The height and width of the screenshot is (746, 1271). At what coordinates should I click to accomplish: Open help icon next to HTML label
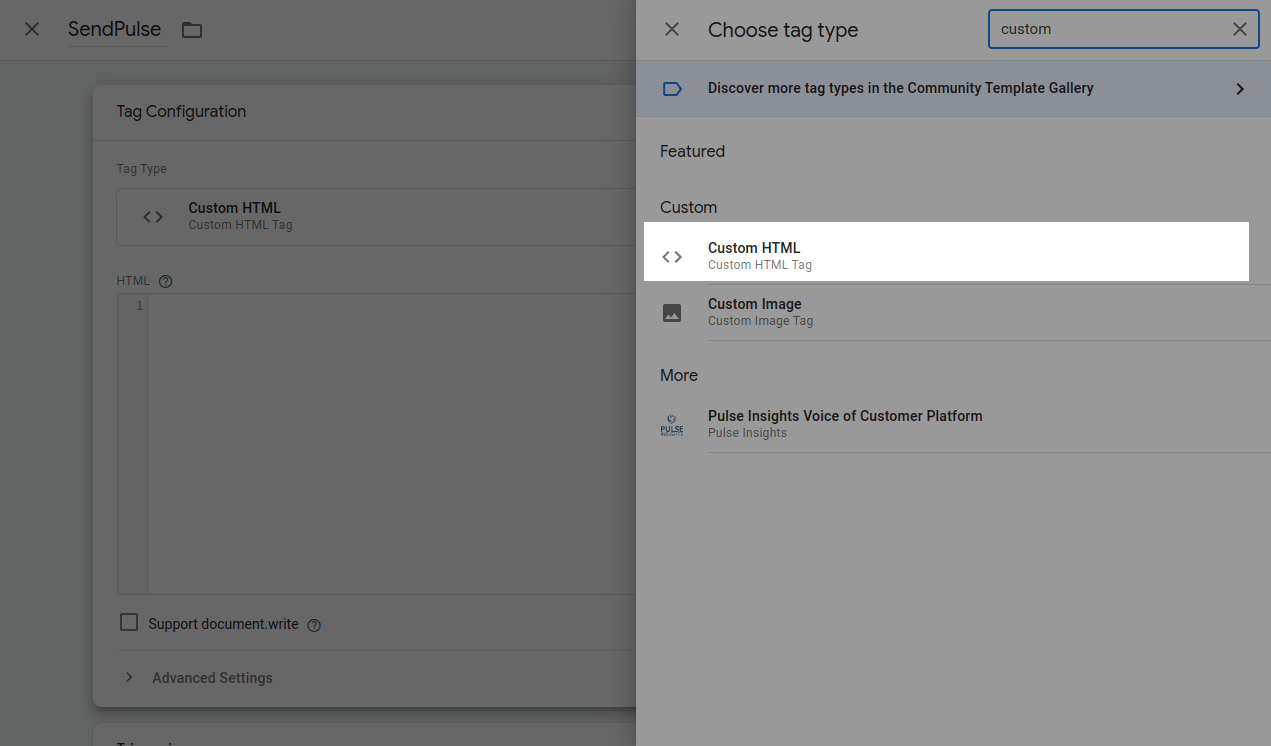166,281
